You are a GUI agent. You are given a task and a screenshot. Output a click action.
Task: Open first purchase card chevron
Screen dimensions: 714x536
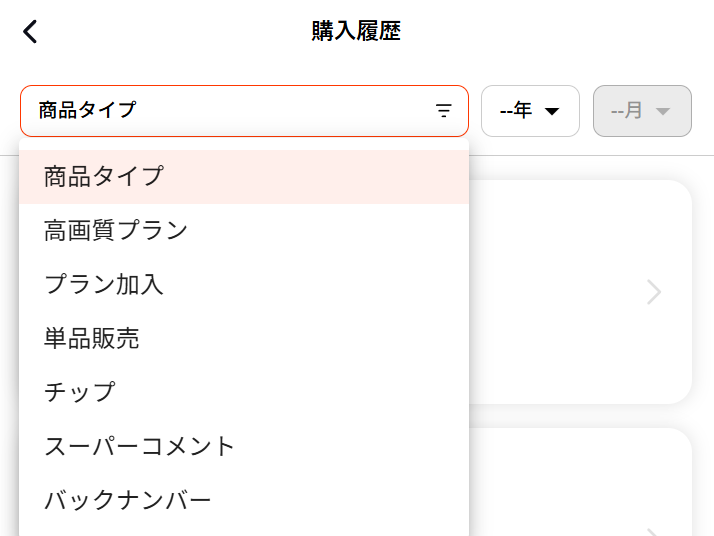pyautogui.click(x=654, y=292)
